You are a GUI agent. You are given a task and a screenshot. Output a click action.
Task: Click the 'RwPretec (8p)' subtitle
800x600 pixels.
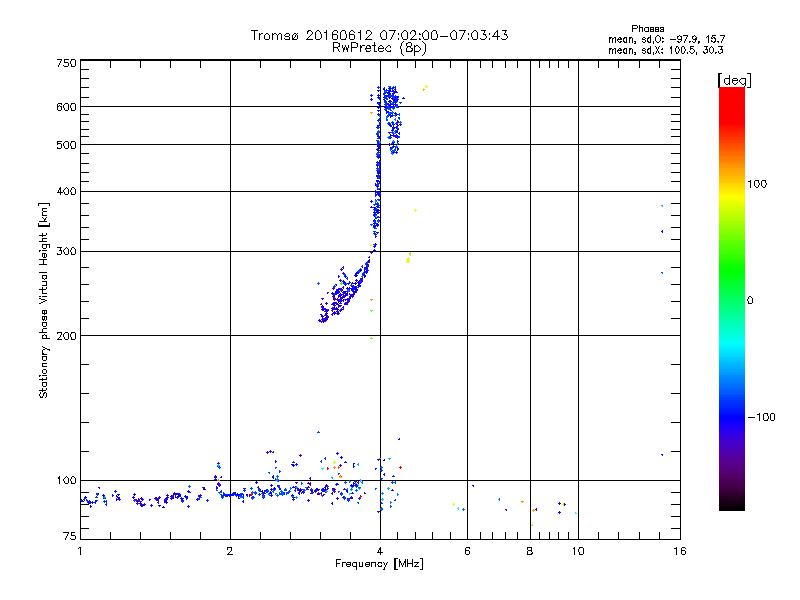pyautogui.click(x=379, y=48)
